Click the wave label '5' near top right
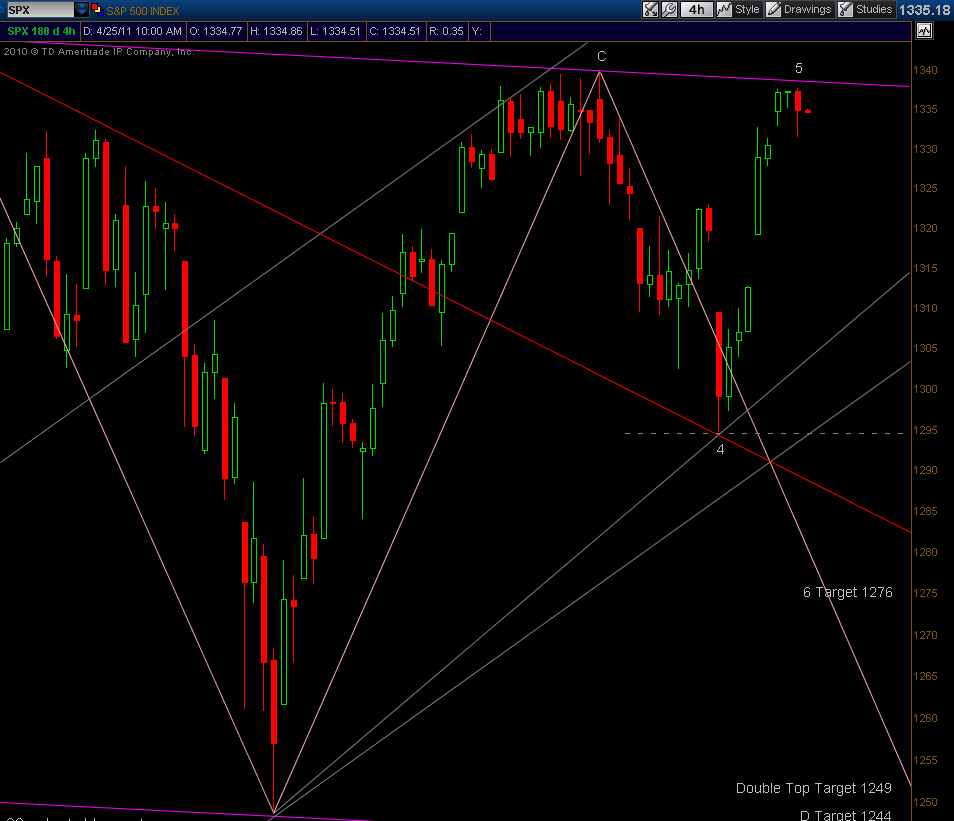 click(x=799, y=68)
